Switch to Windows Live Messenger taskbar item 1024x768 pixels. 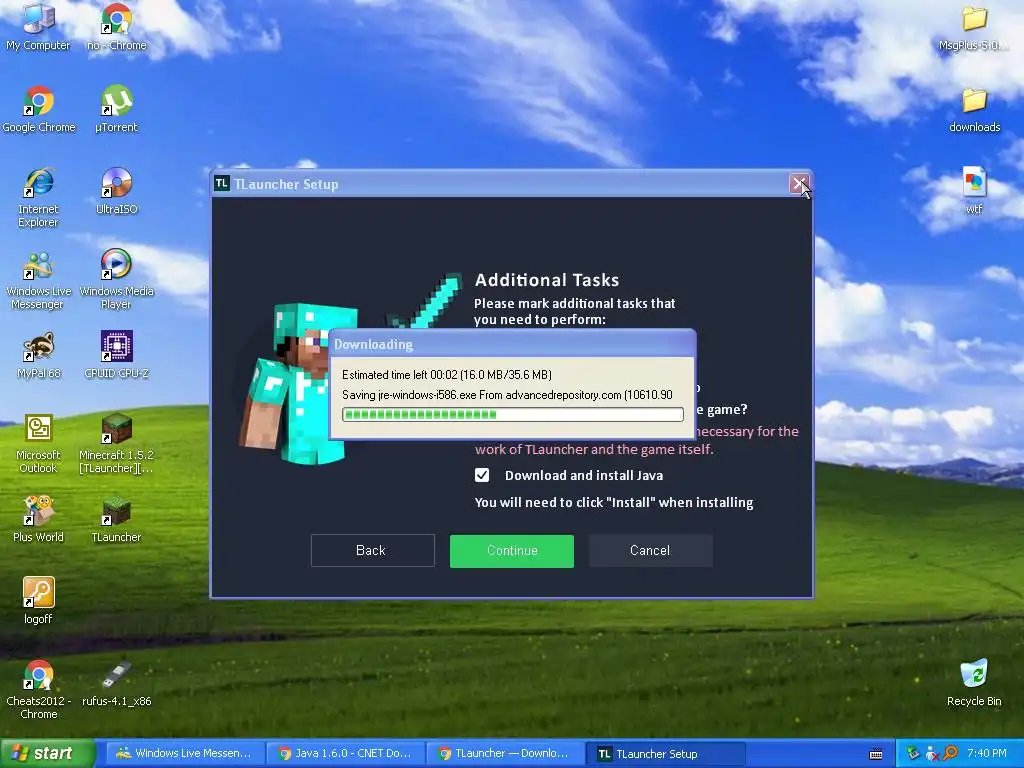184,754
